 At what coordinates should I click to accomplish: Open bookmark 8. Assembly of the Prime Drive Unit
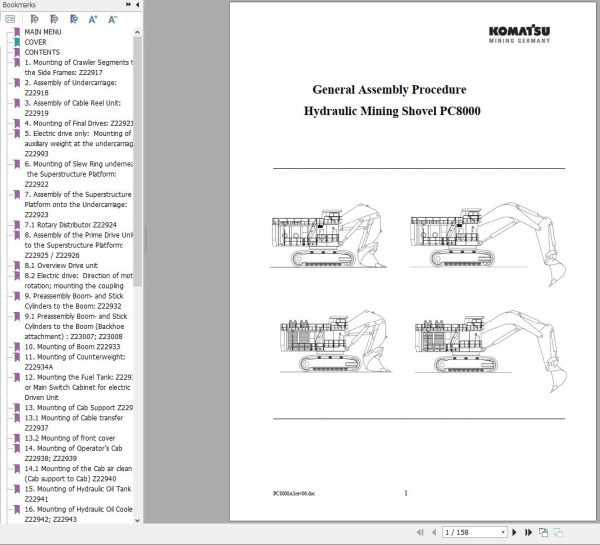(78, 245)
